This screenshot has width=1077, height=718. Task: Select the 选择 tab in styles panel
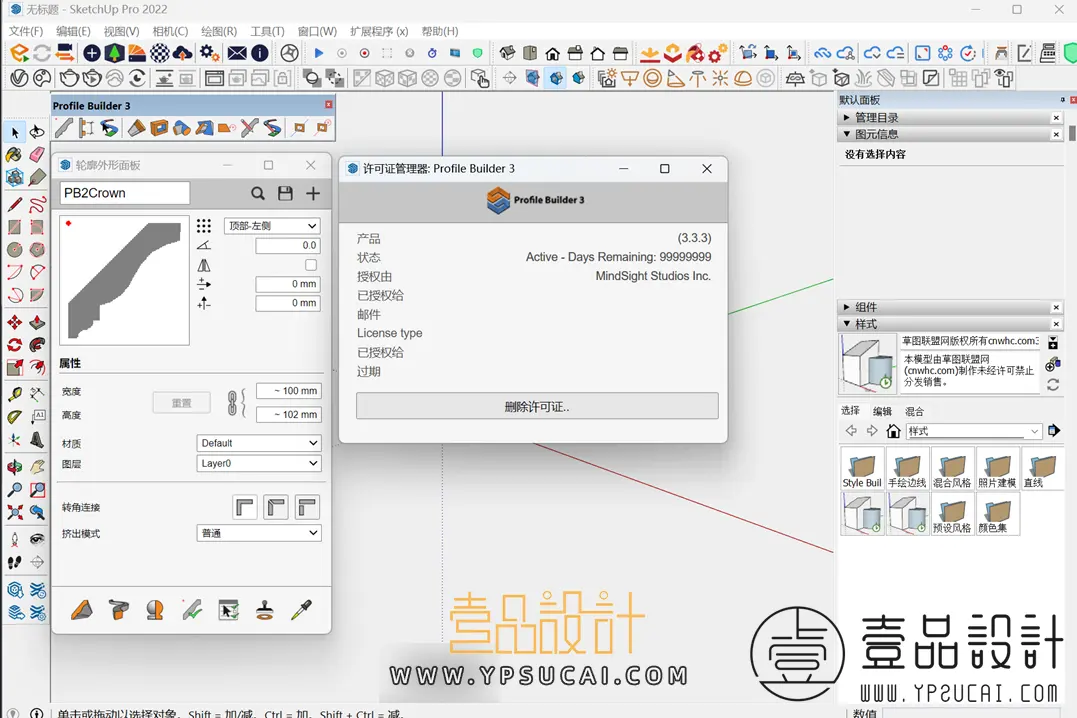coord(850,411)
